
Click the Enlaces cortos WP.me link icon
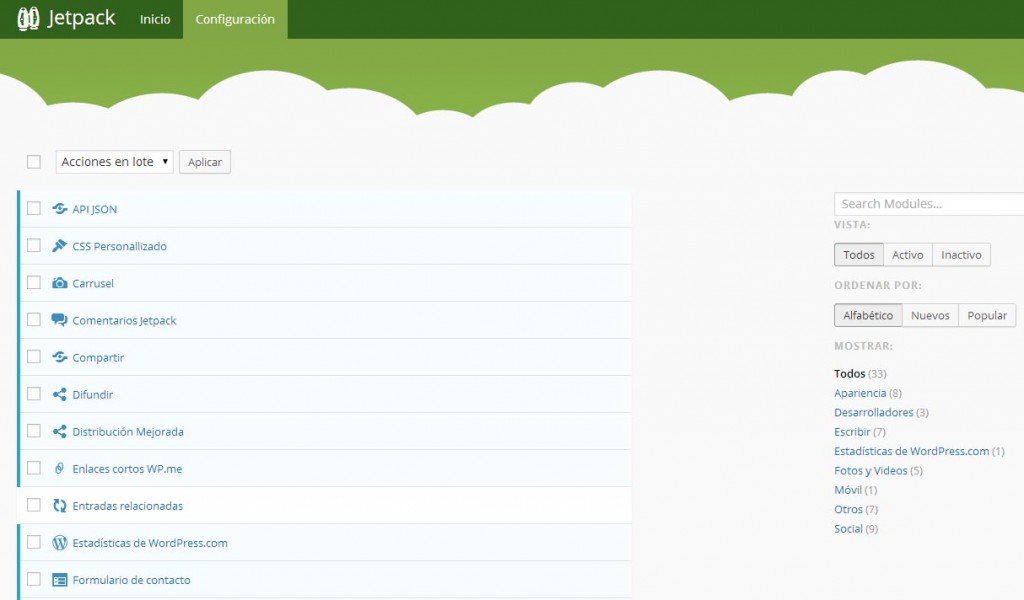click(59, 468)
